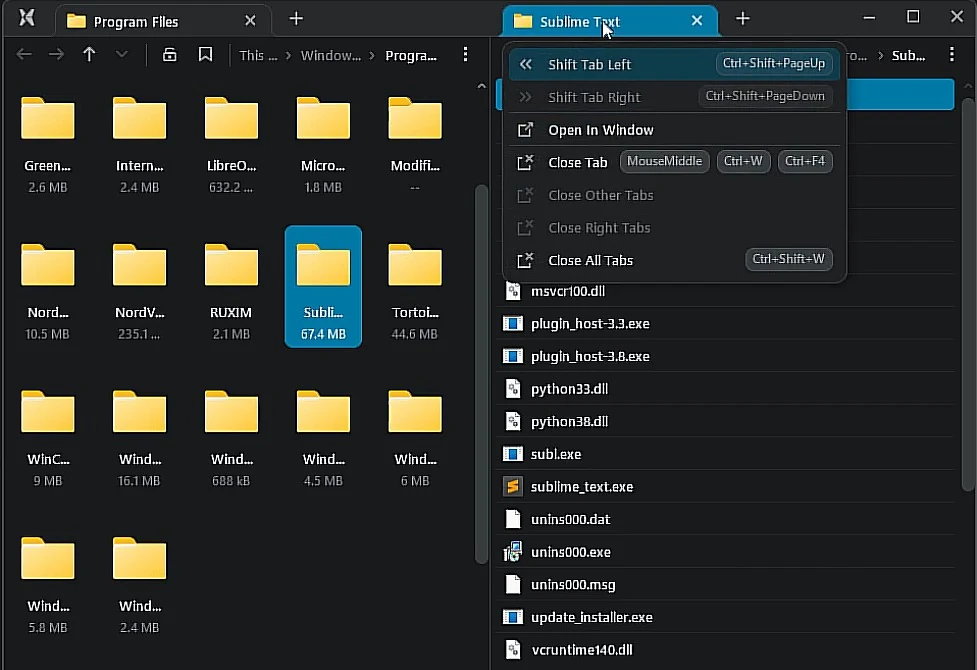
Task: Choose Shift Tab Right menu item
Action: (x=674, y=97)
